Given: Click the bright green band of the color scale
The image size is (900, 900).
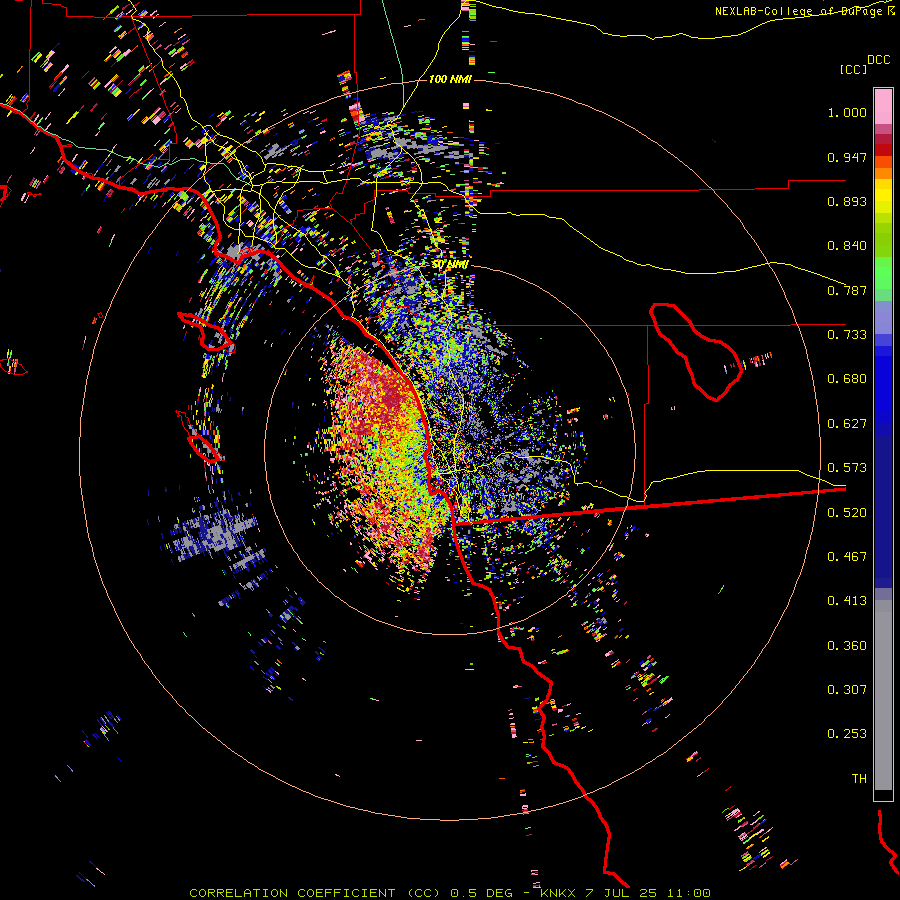Looking at the screenshot, I should [x=883, y=273].
